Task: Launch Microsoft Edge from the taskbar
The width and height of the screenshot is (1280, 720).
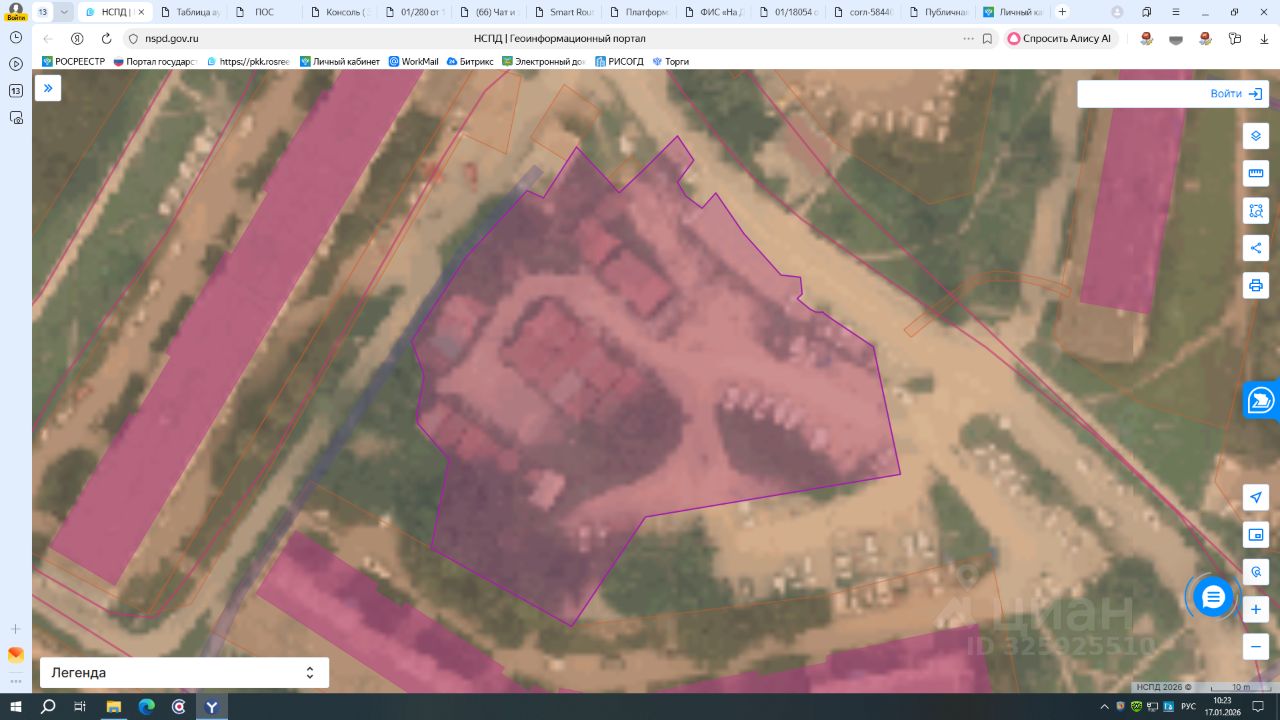Action: 147,707
